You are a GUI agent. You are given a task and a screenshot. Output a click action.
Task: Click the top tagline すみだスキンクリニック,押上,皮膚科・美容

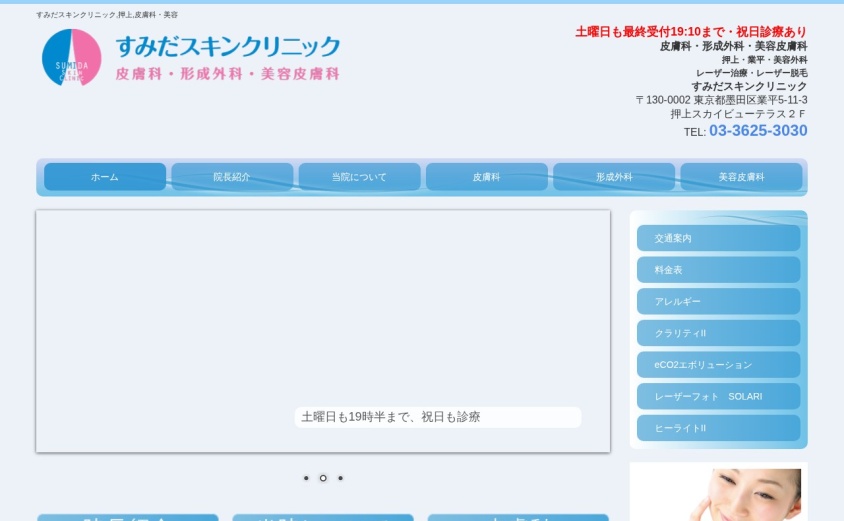[107, 15]
